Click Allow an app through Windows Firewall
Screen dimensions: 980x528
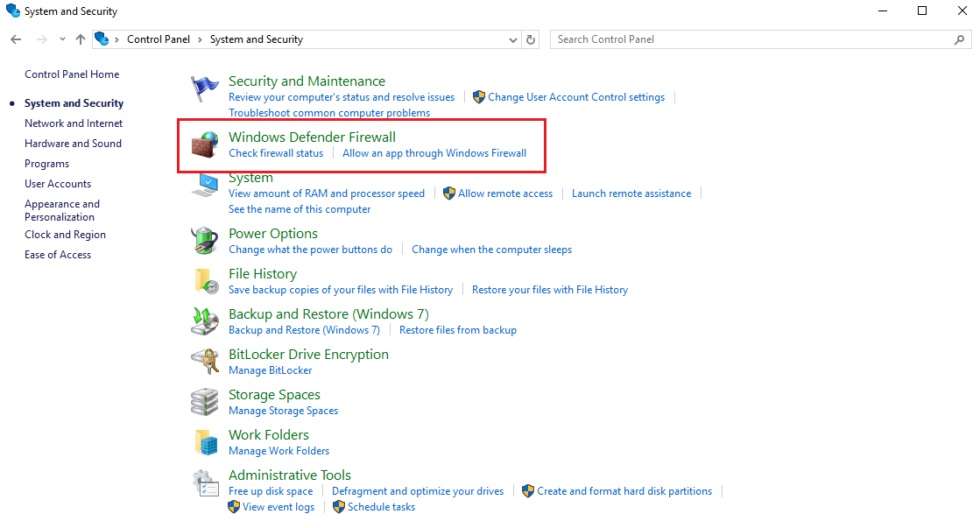click(434, 153)
